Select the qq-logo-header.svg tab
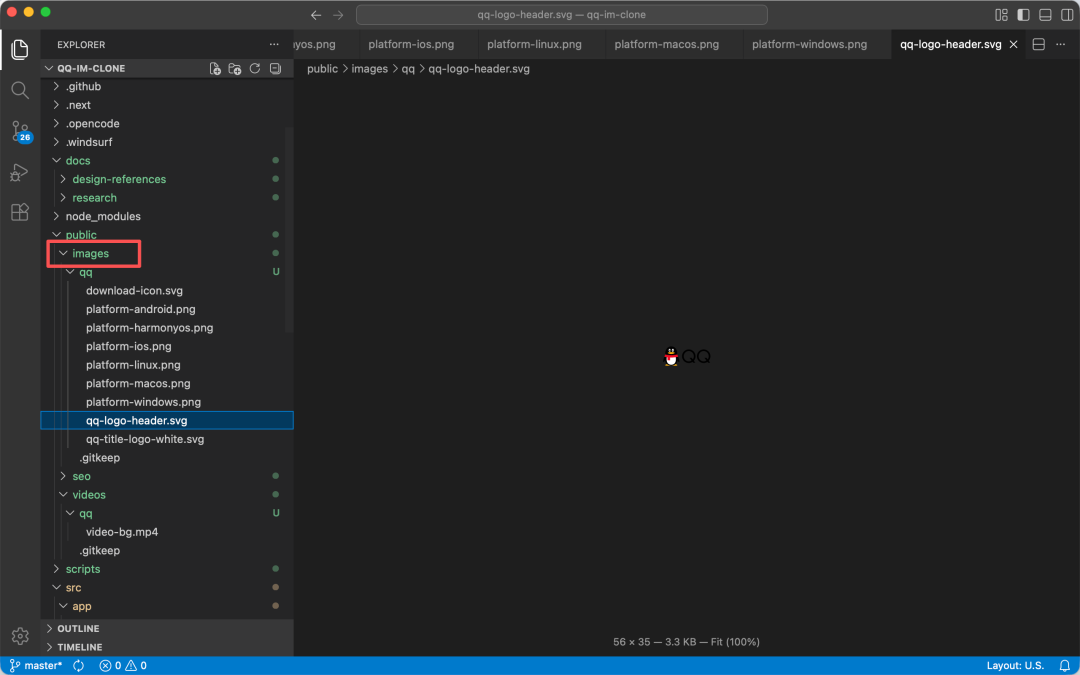The height and width of the screenshot is (675, 1080). (951, 45)
